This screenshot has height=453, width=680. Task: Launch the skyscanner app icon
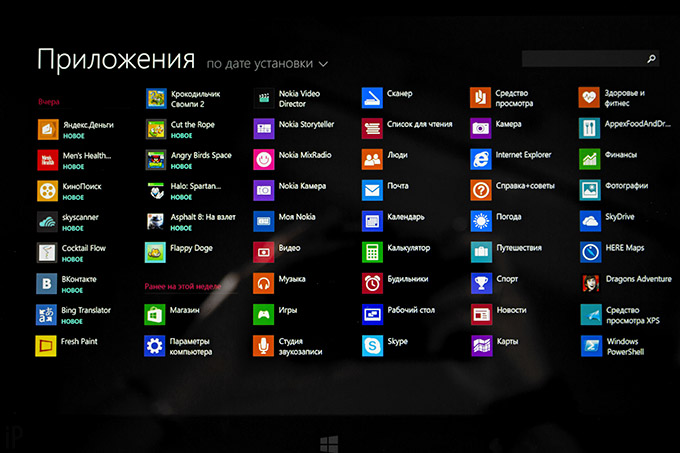click(47, 222)
